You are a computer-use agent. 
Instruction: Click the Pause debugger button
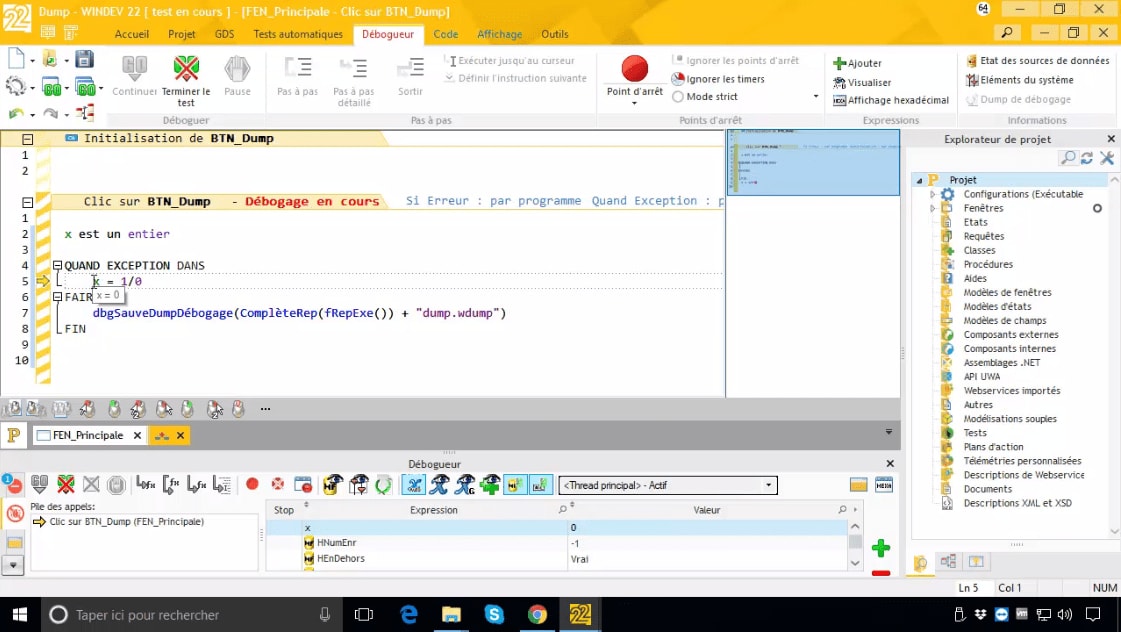pyautogui.click(x=237, y=76)
